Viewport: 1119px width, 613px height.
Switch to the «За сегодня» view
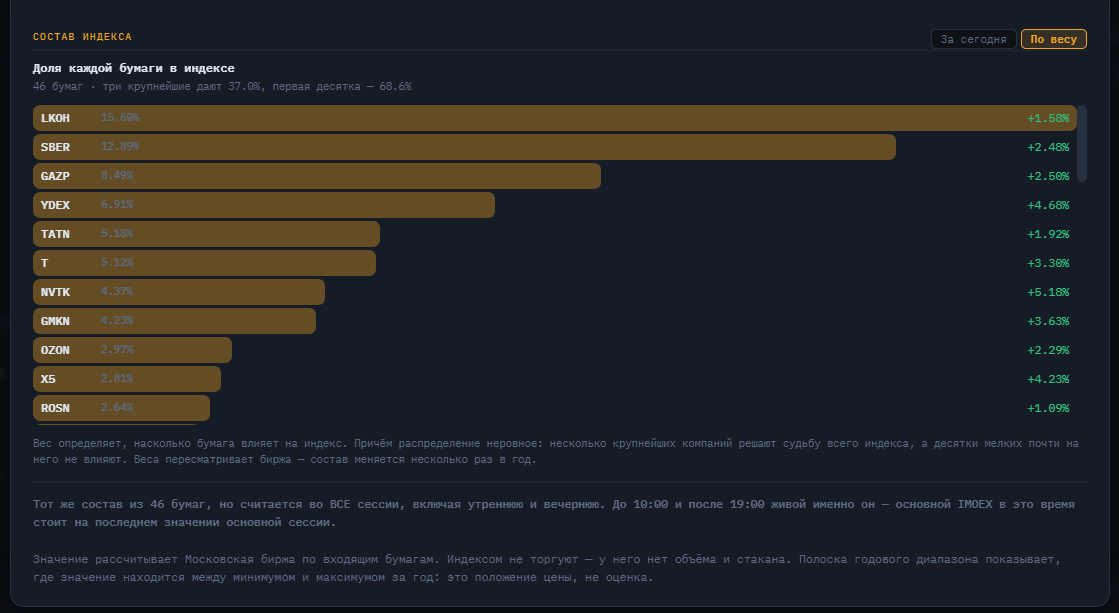click(973, 39)
